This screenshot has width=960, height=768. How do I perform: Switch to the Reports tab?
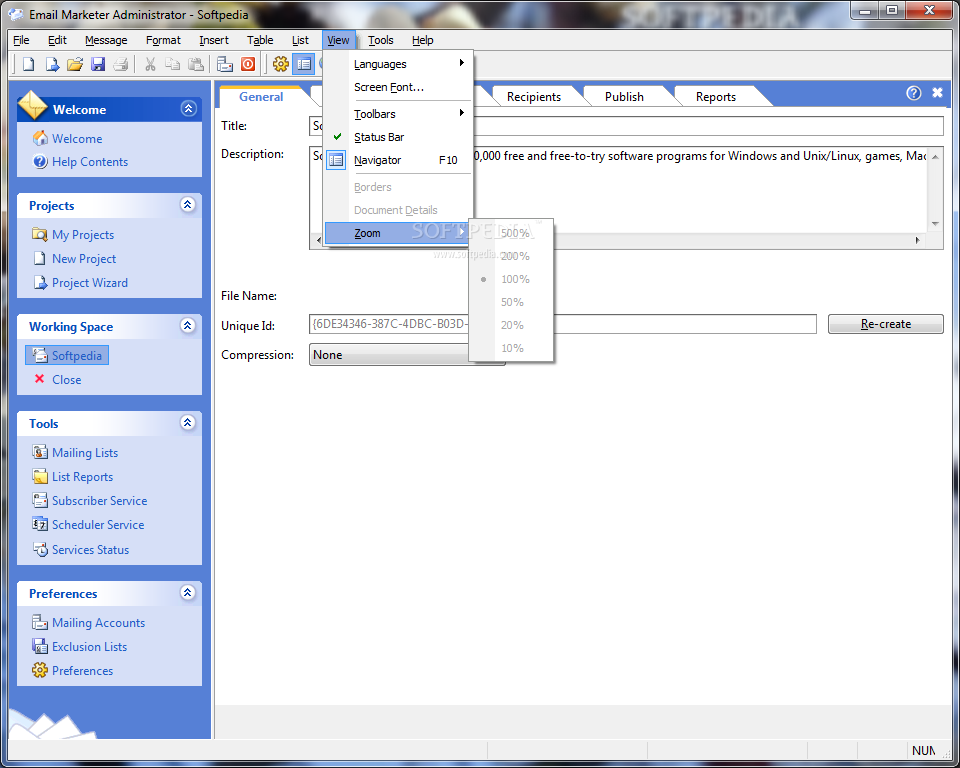coord(715,96)
